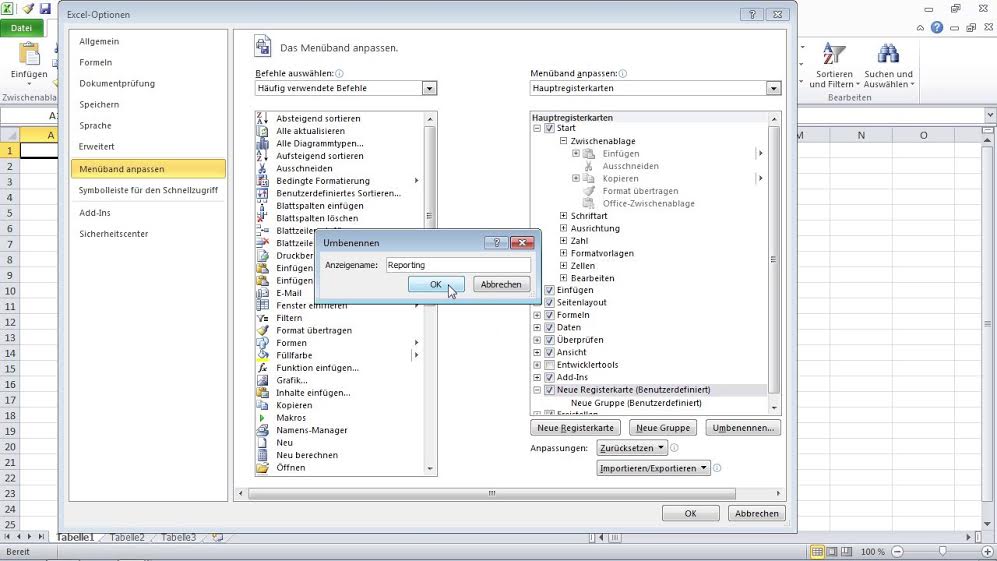The width and height of the screenshot is (997, 561).
Task: Click the Aufsteigend sortieren icon
Action: 262,156
